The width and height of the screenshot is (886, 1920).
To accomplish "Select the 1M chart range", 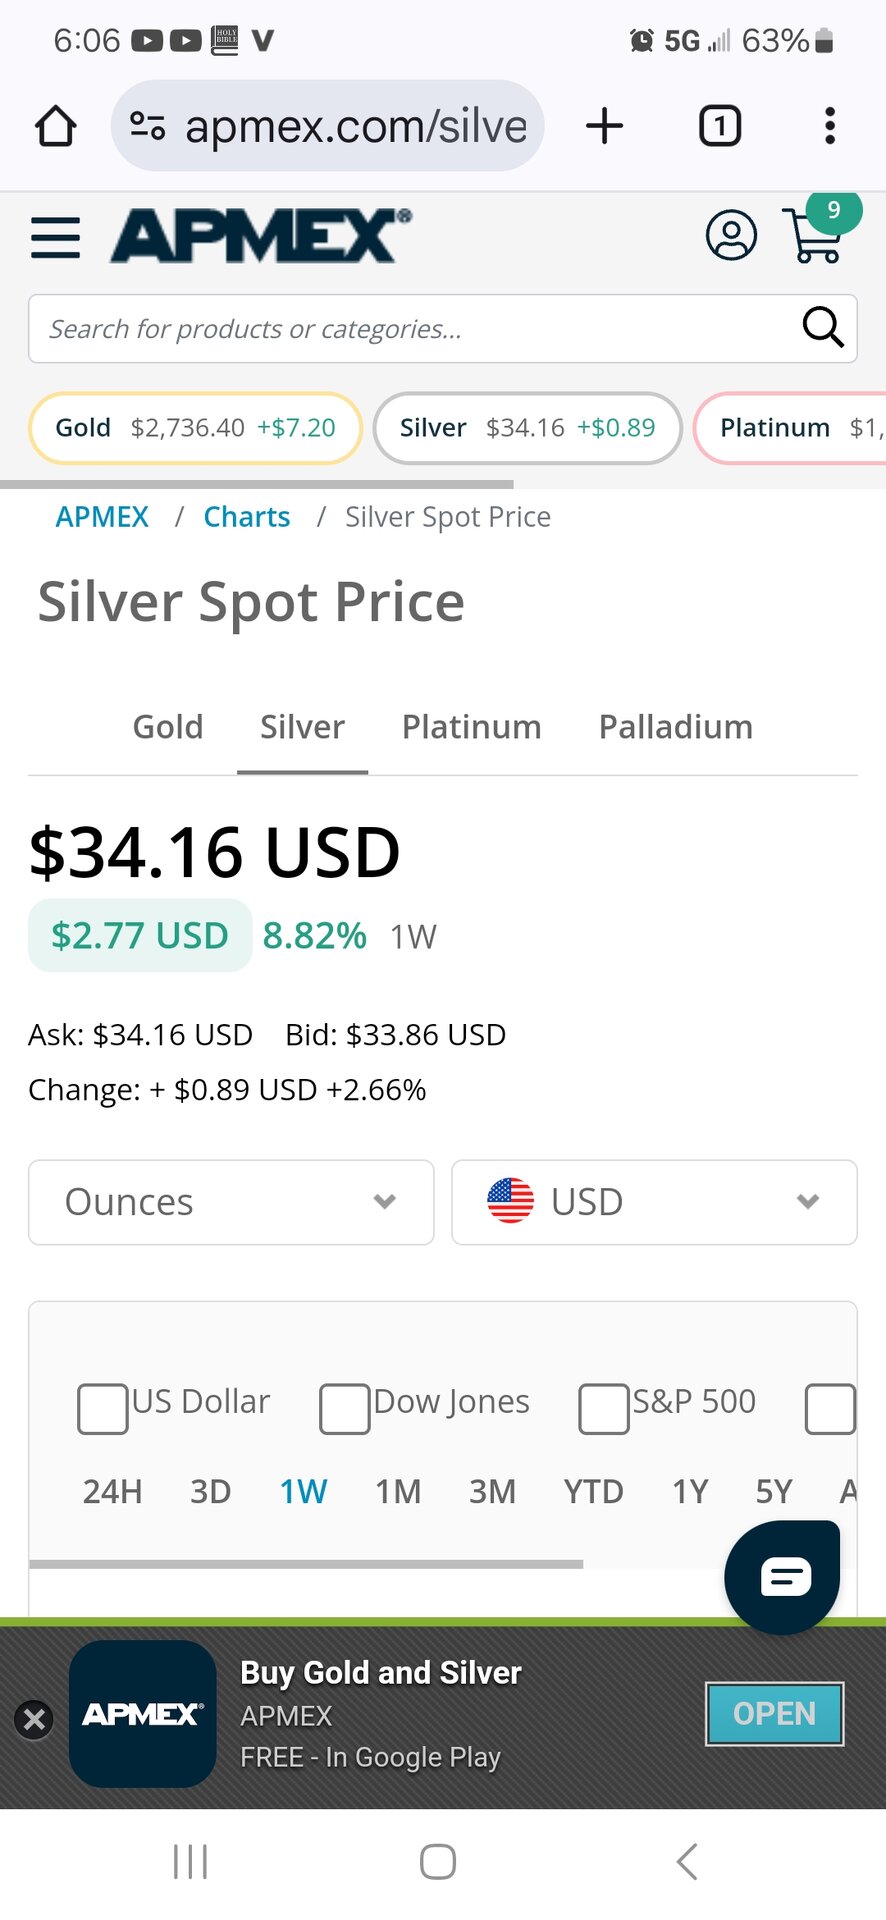I will (x=398, y=1492).
